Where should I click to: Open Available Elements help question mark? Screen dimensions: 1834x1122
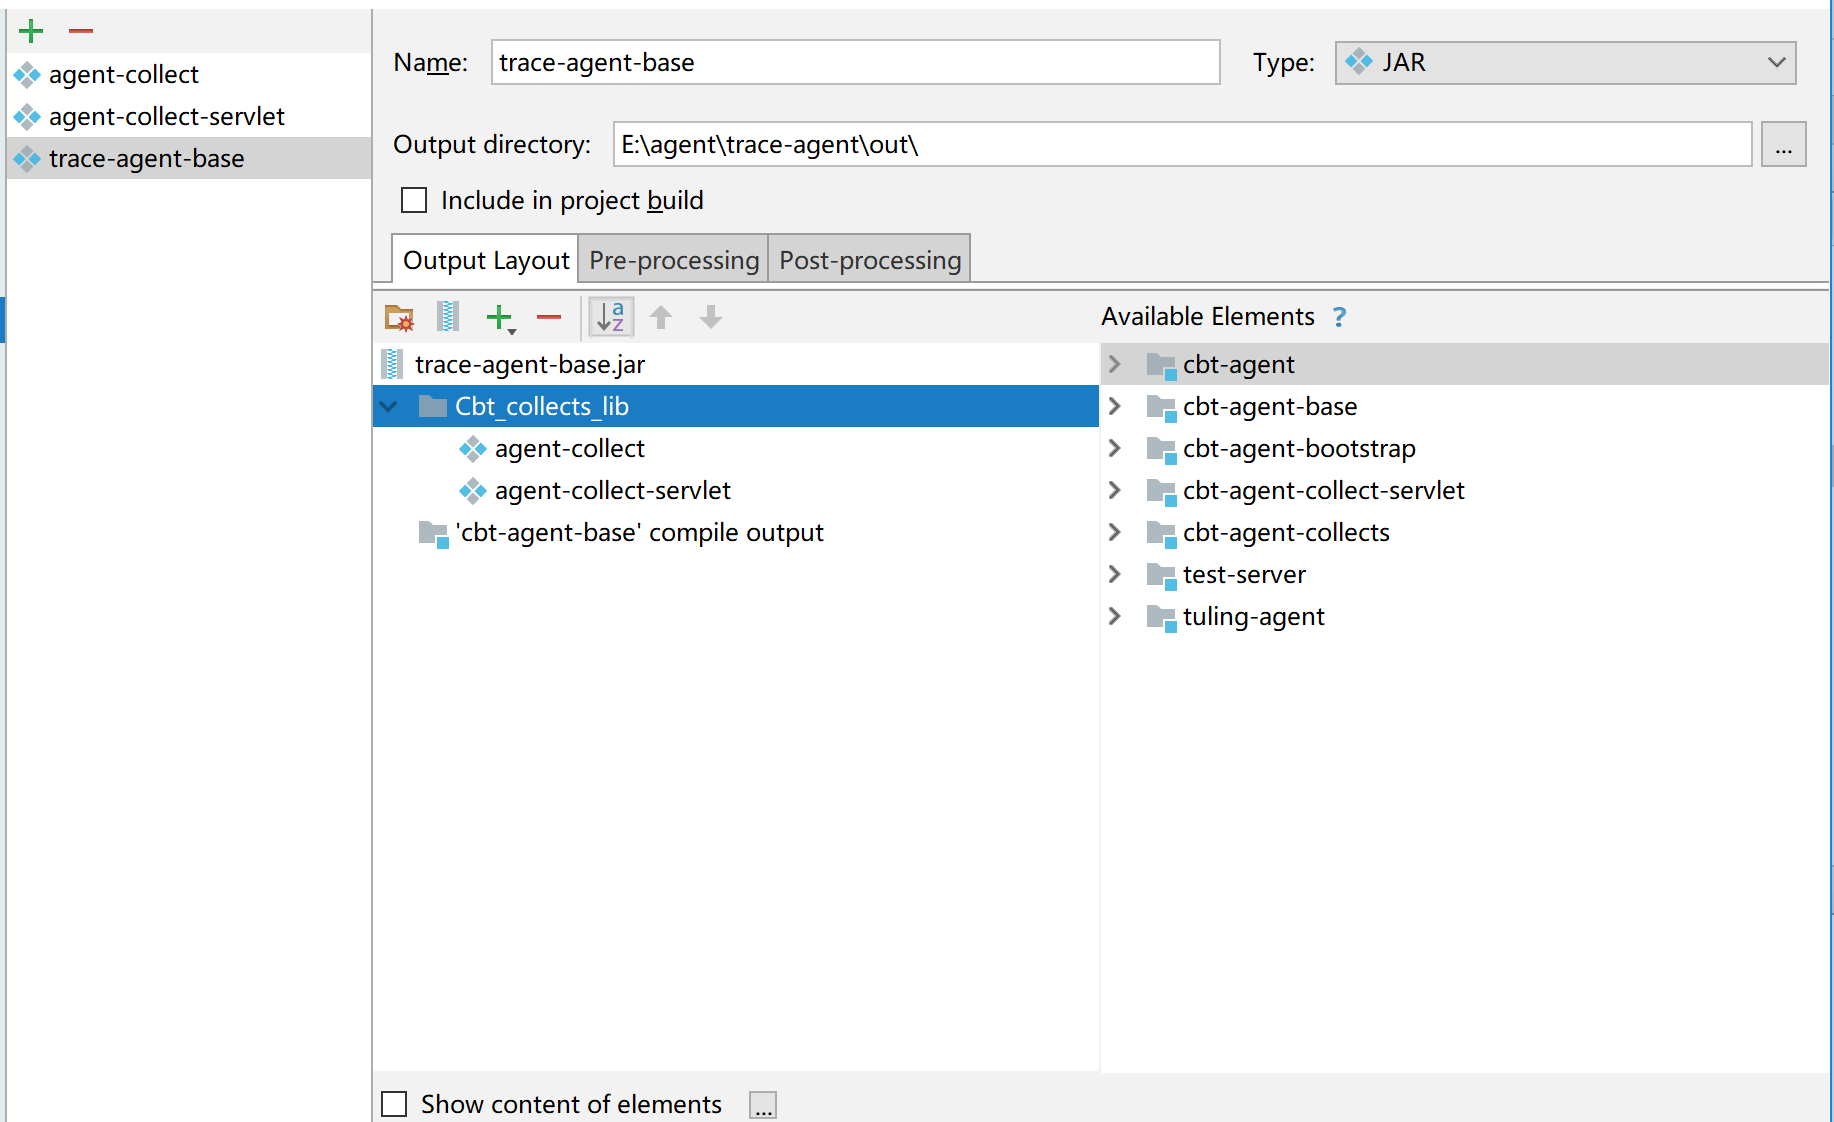[1339, 317]
